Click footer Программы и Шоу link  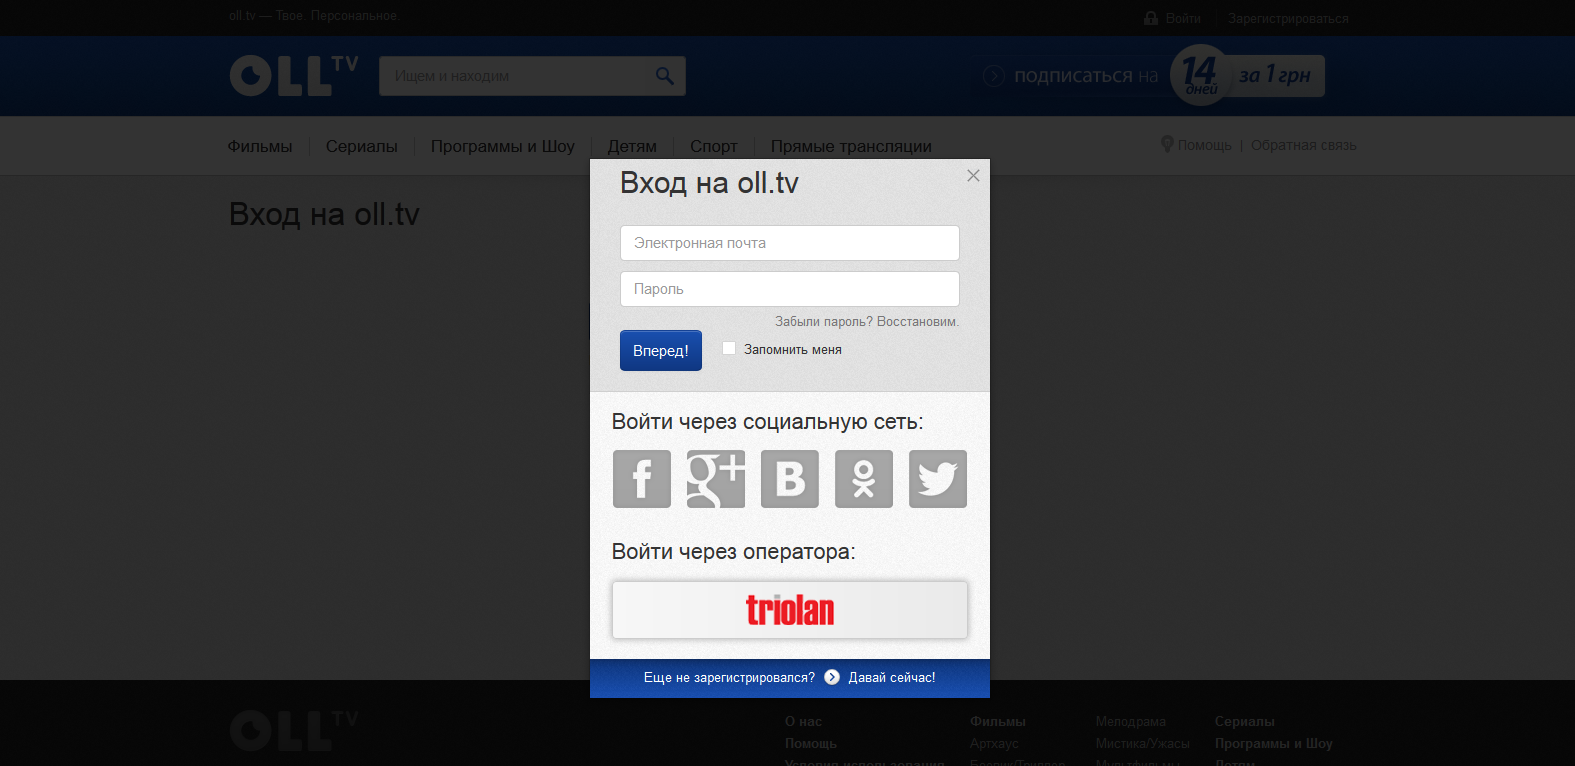click(x=1274, y=743)
